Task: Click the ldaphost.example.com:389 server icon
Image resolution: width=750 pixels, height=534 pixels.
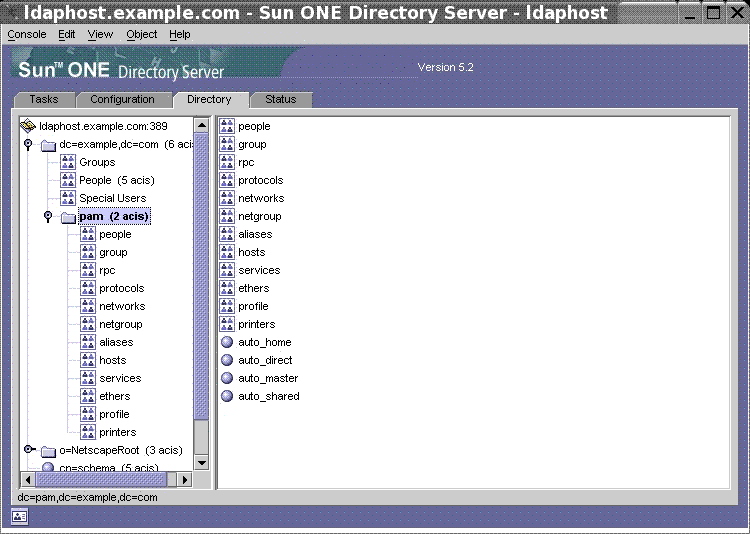Action: (x=28, y=126)
